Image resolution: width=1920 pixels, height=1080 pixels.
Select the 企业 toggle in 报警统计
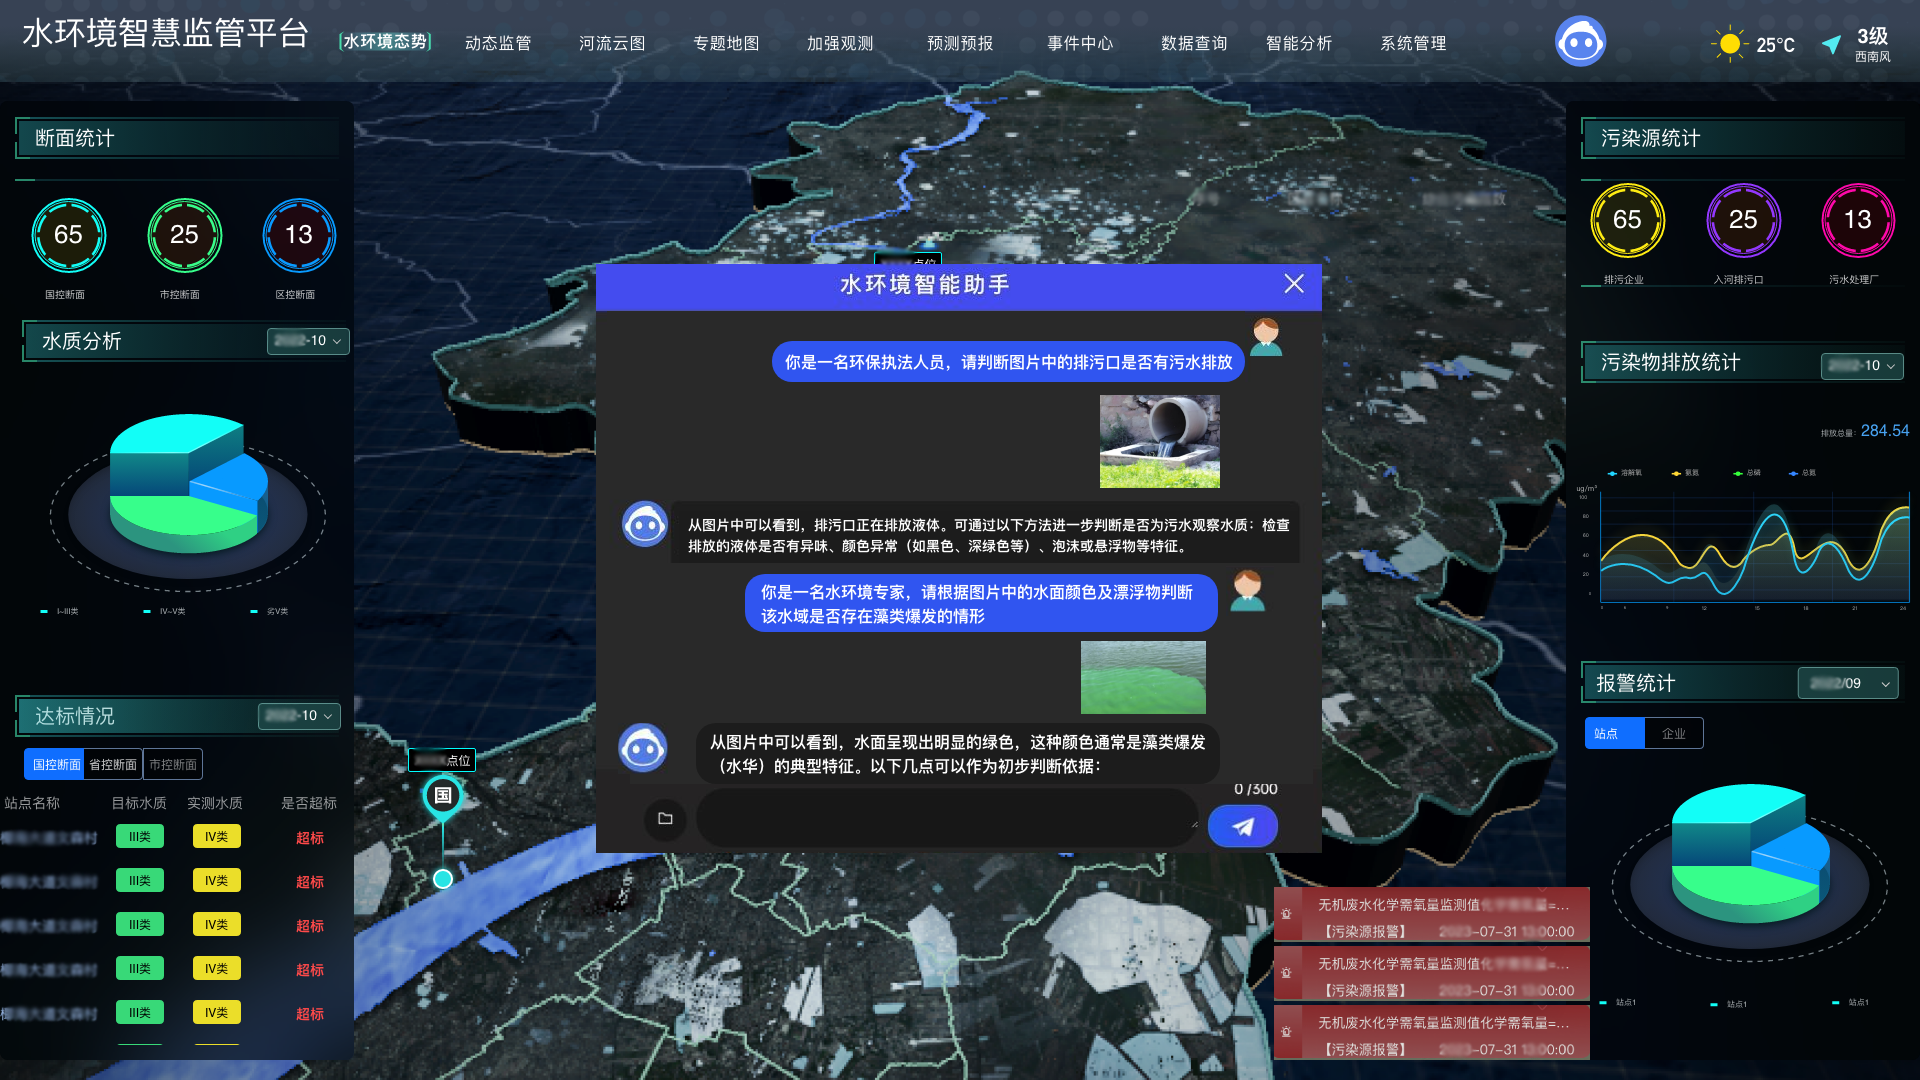click(1673, 733)
